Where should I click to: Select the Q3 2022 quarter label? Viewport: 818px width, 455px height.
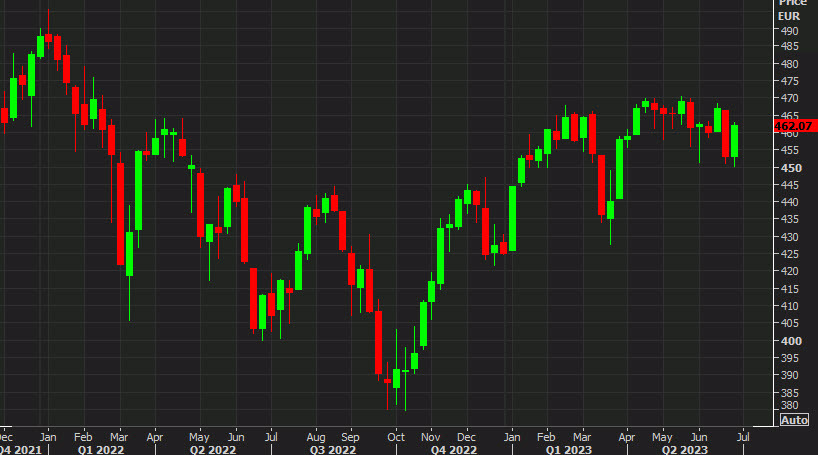pos(333,450)
